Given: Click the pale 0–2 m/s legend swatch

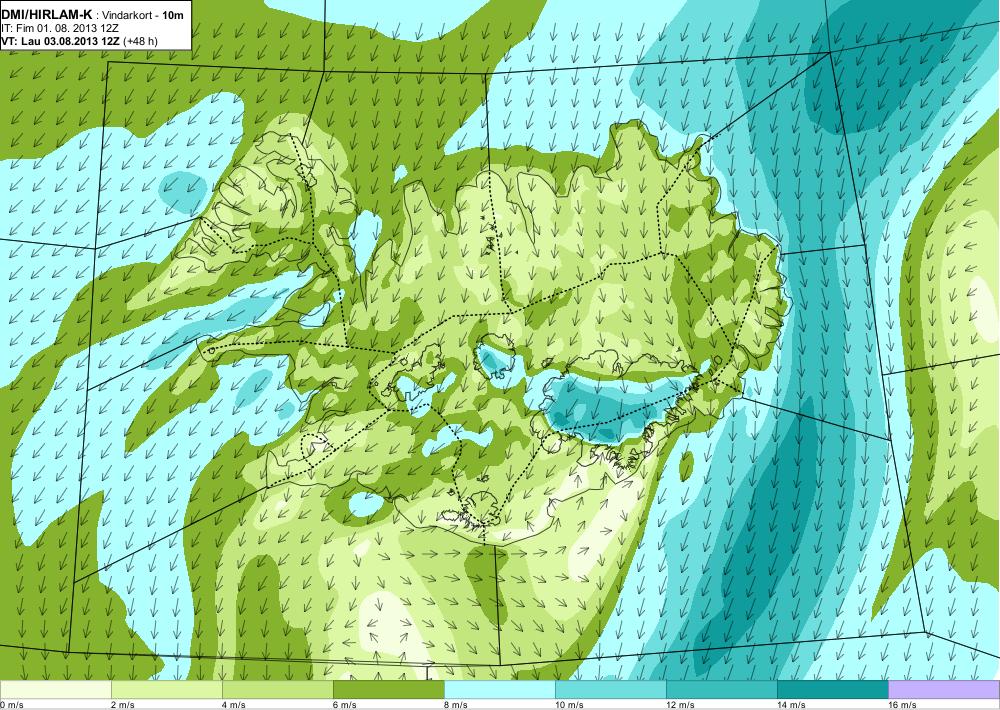Looking at the screenshot, I should point(55,690).
